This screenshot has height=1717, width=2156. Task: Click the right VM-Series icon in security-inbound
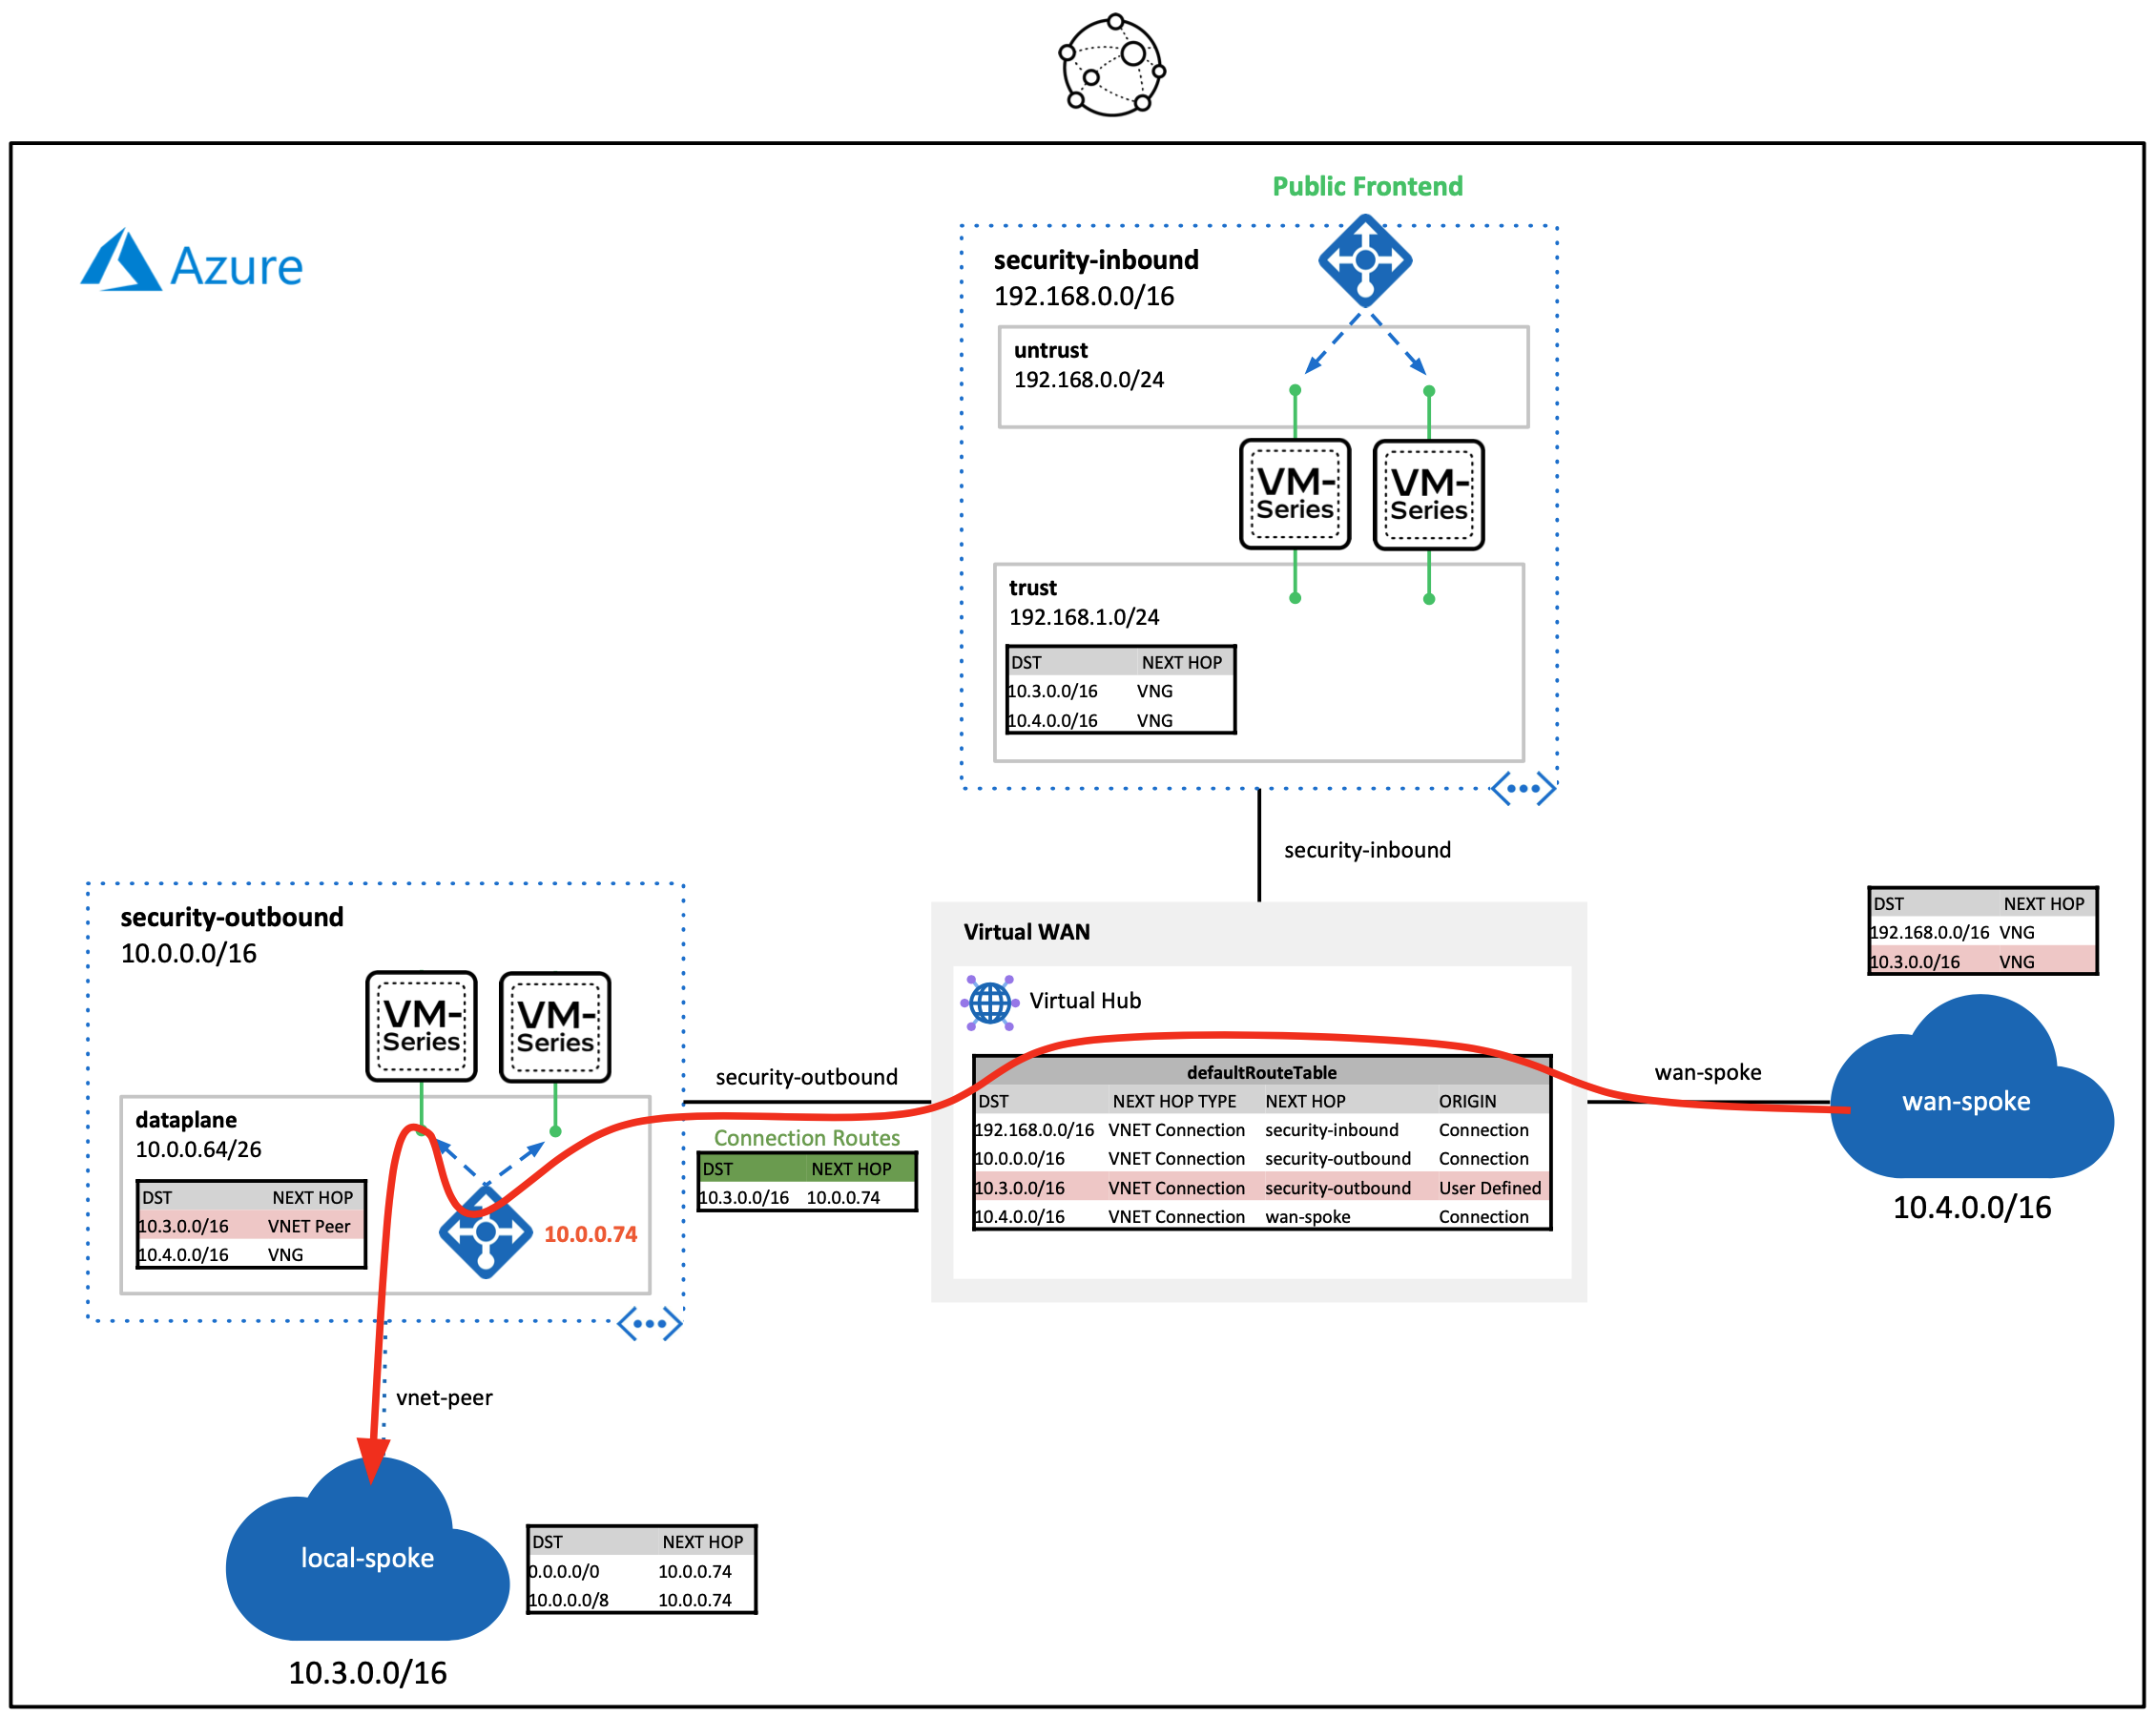pyautogui.click(x=1428, y=496)
